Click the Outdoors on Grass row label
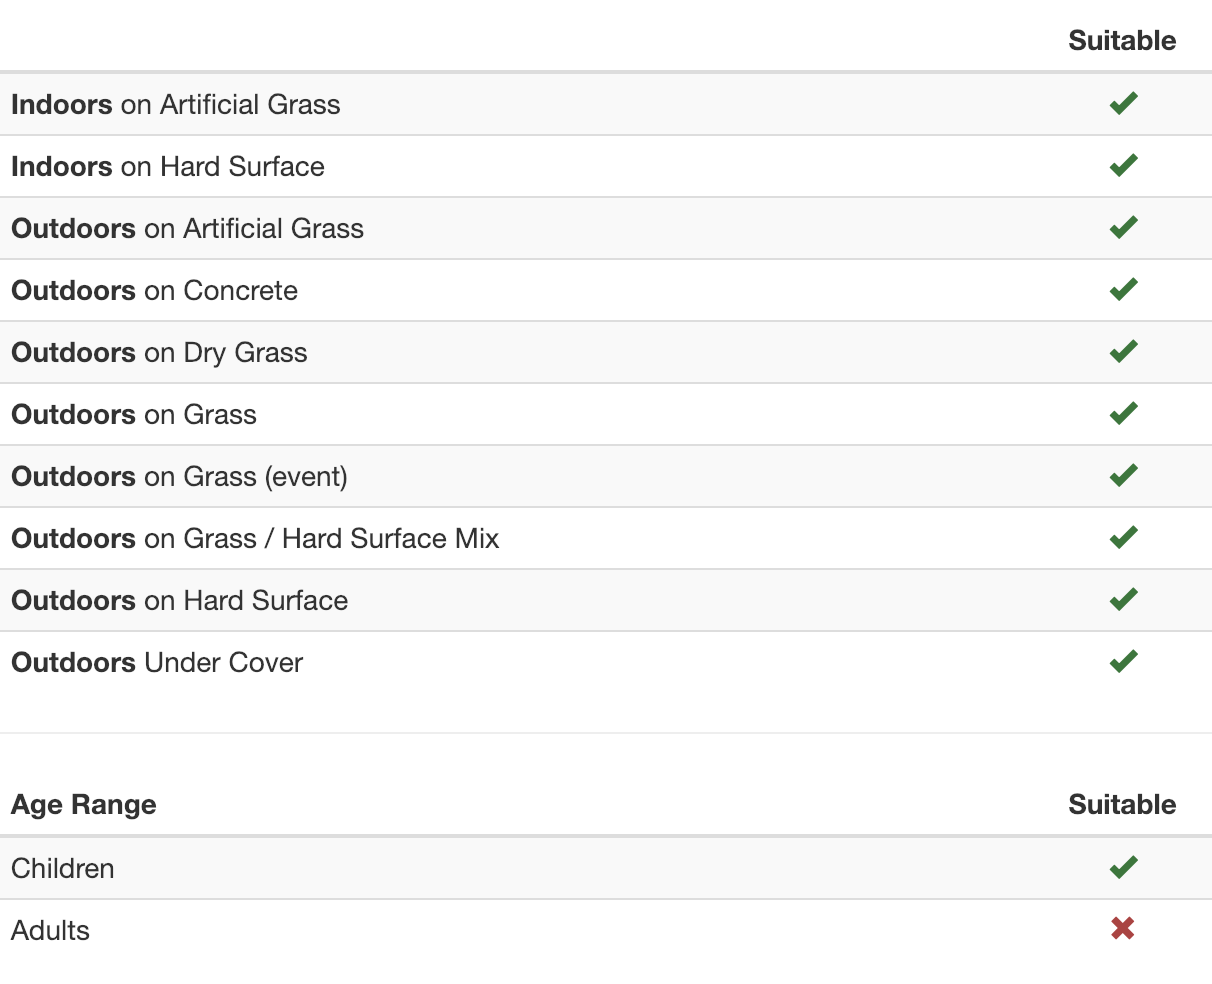The image size is (1212, 984). (134, 415)
